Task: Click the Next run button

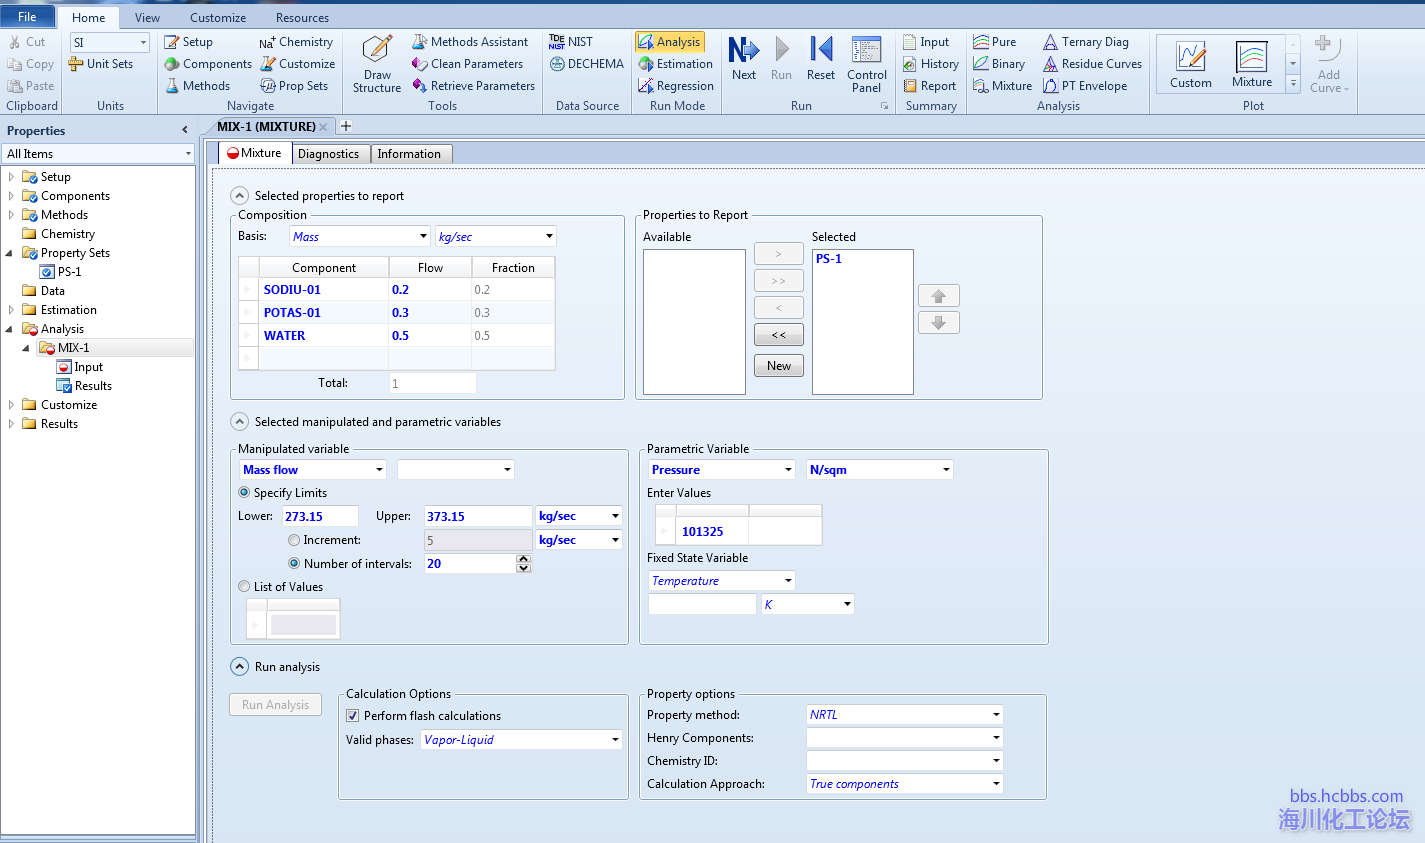Action: 744,58
